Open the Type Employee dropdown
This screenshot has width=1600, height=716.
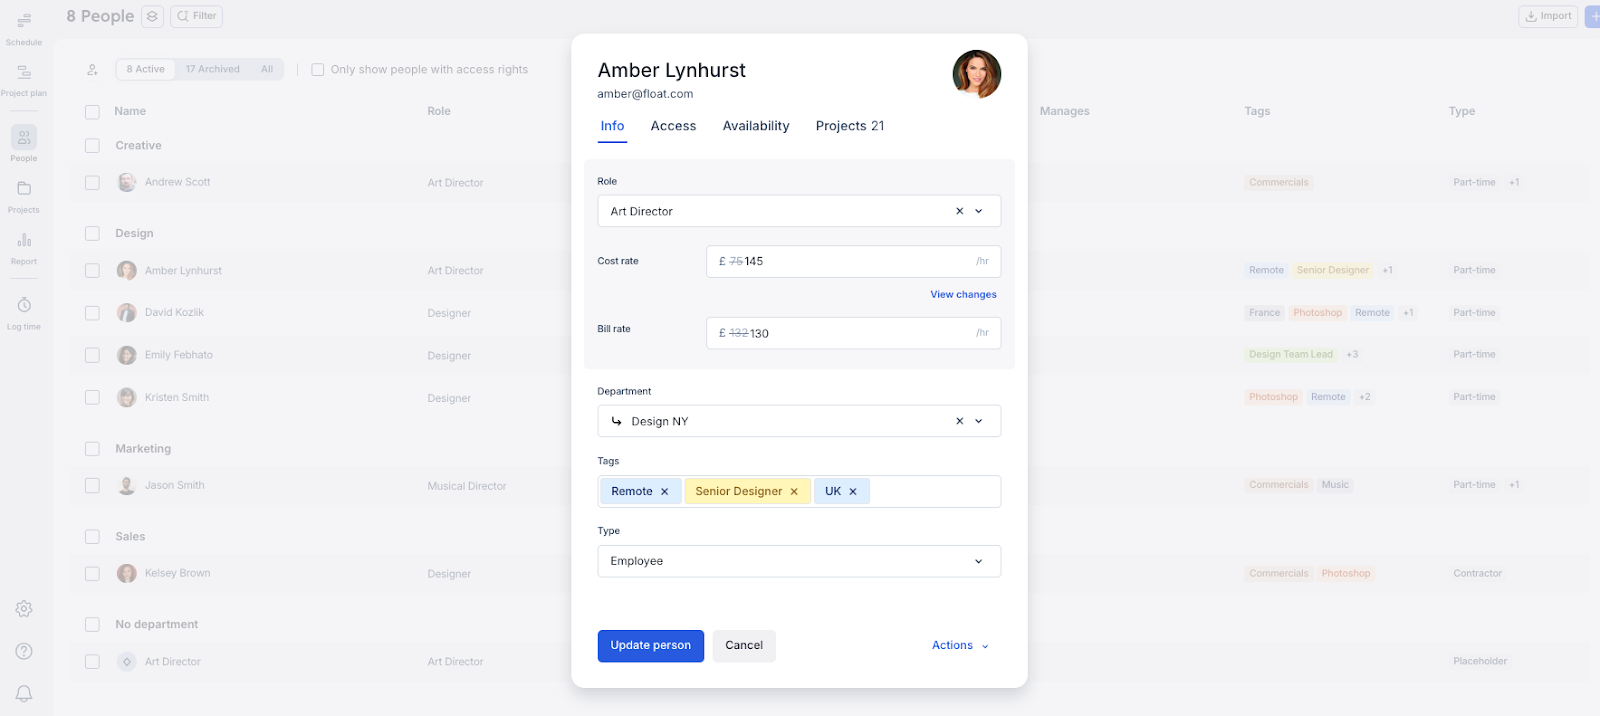(798, 561)
